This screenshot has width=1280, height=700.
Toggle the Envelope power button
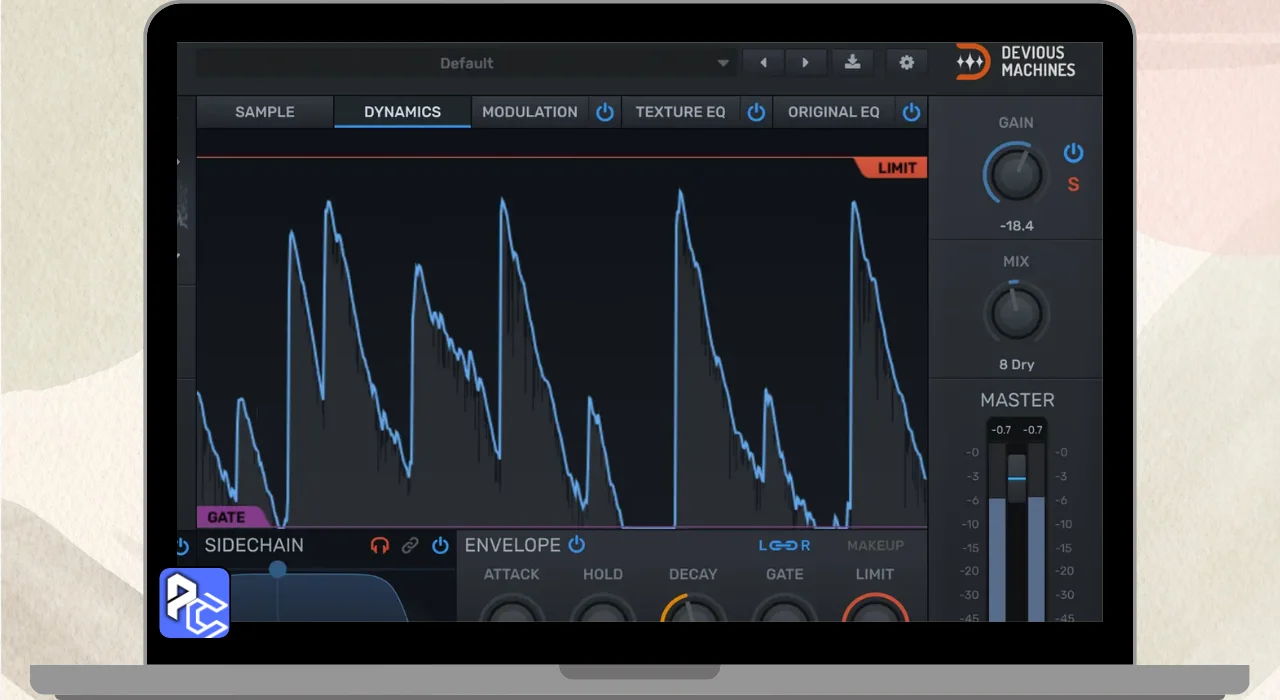[x=577, y=545]
